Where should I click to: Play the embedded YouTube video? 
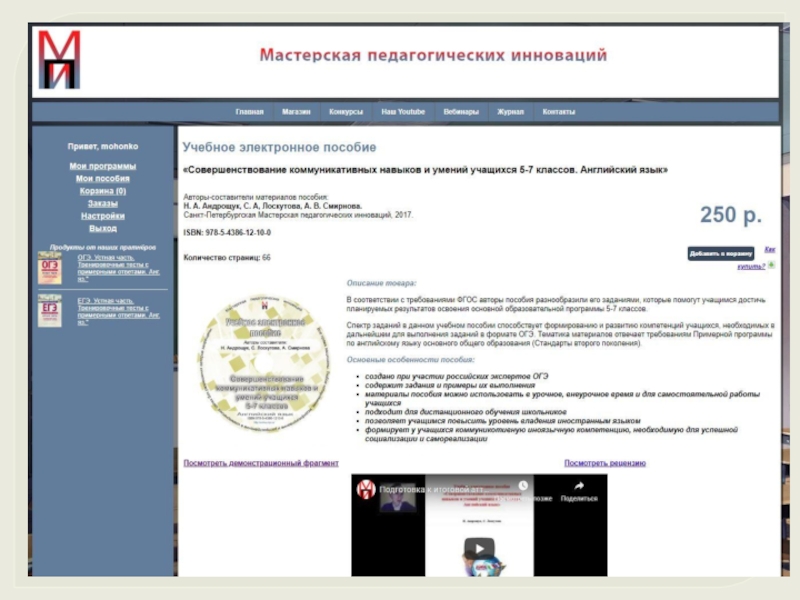pos(479,549)
